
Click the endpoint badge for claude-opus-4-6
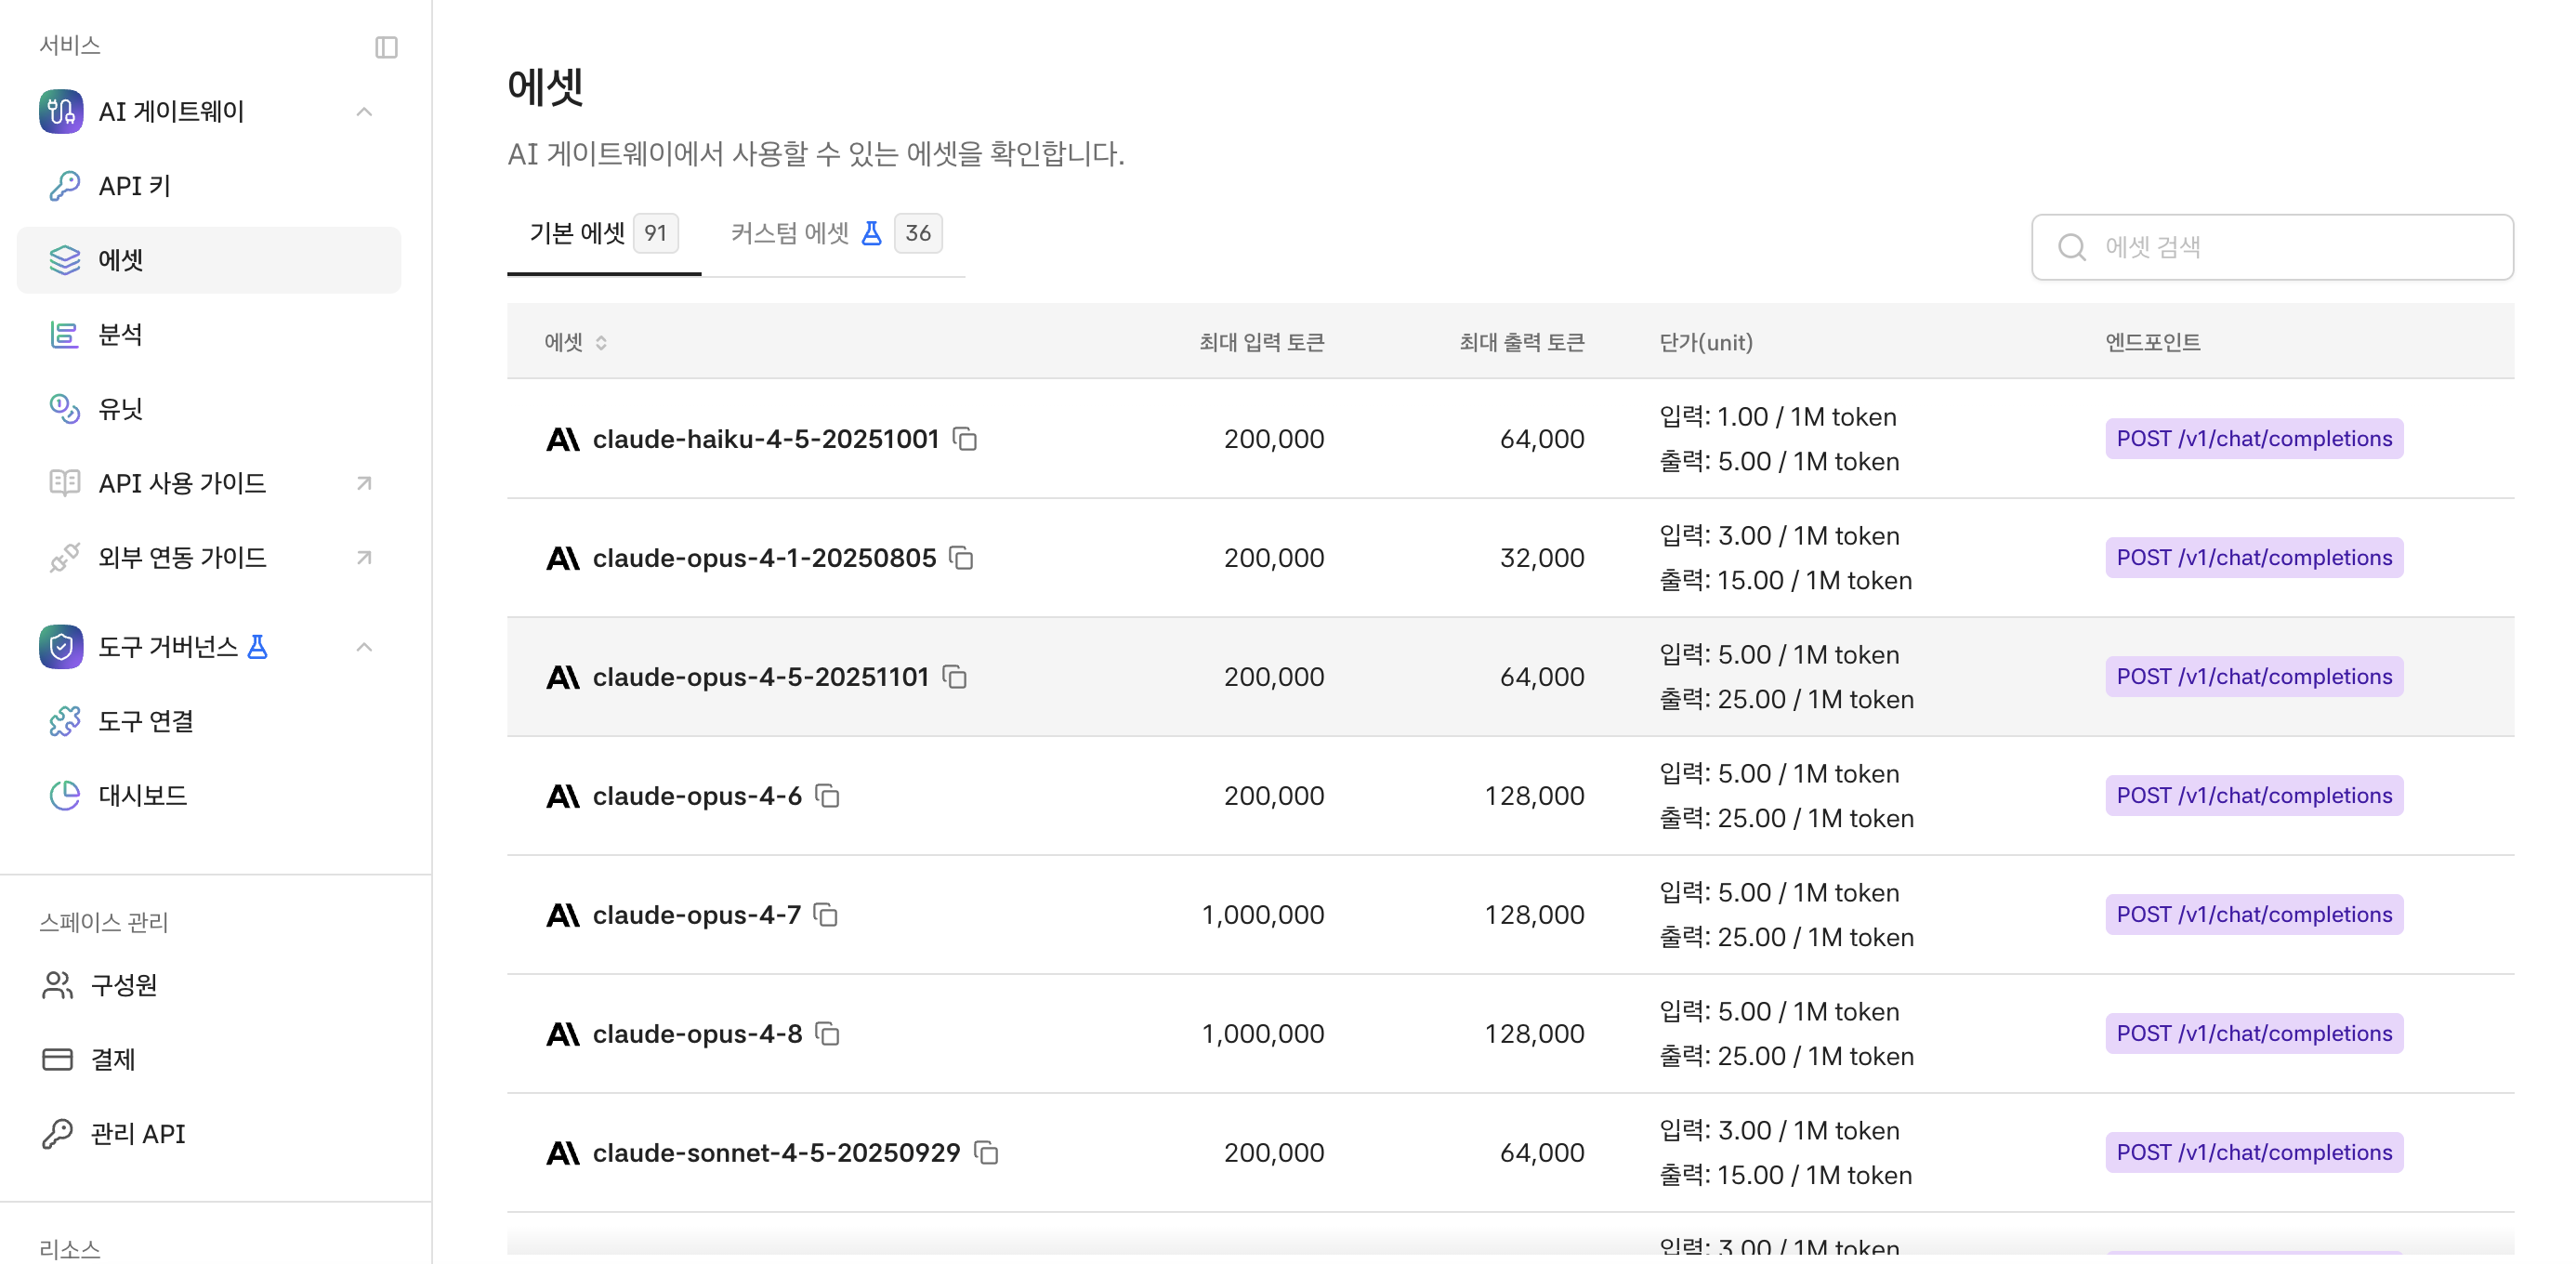2254,796
